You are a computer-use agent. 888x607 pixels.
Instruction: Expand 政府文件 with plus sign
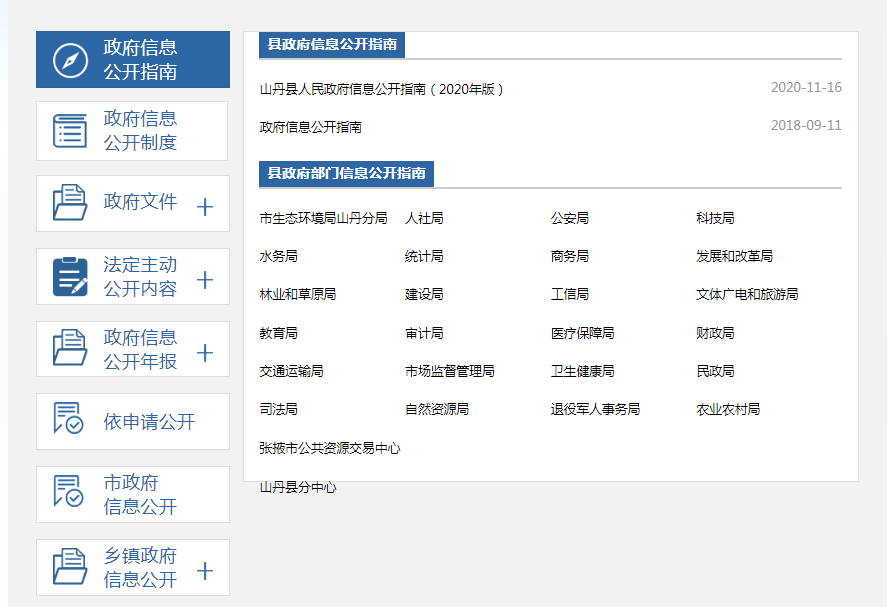(205, 207)
